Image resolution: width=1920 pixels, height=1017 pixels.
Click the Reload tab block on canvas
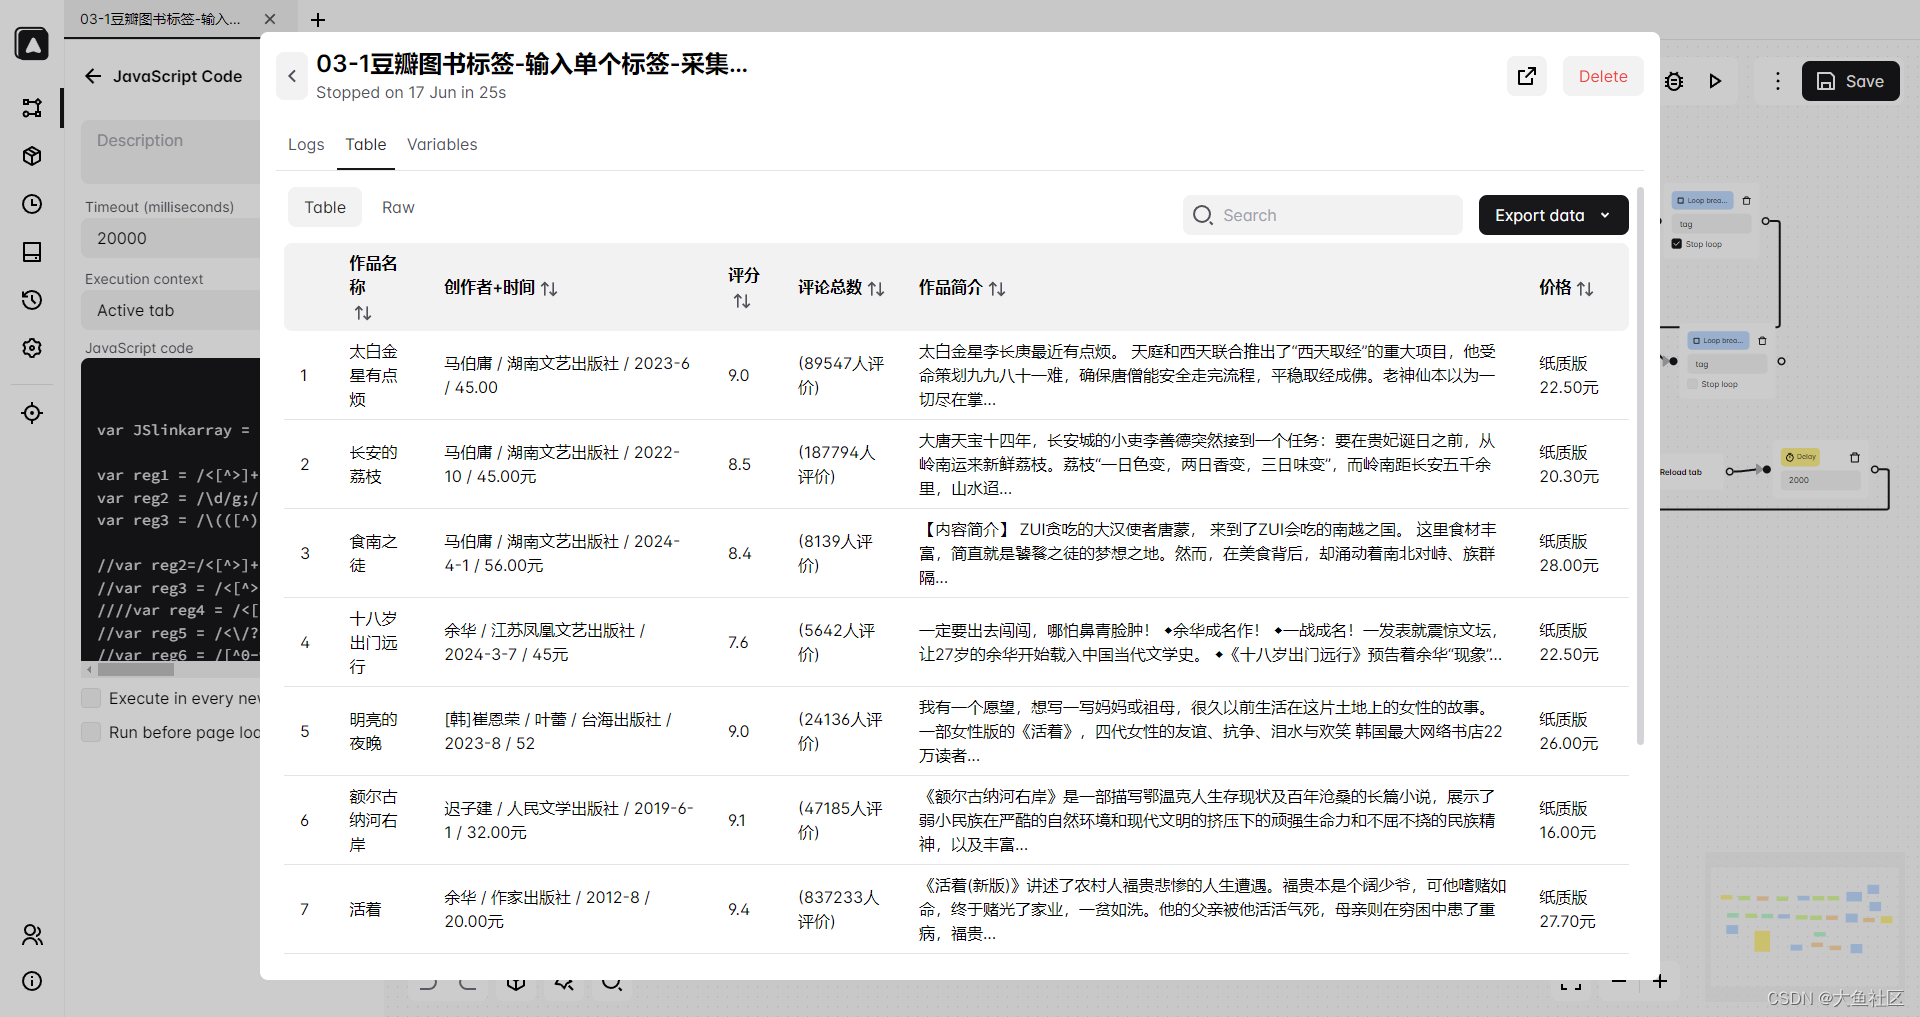click(1681, 472)
